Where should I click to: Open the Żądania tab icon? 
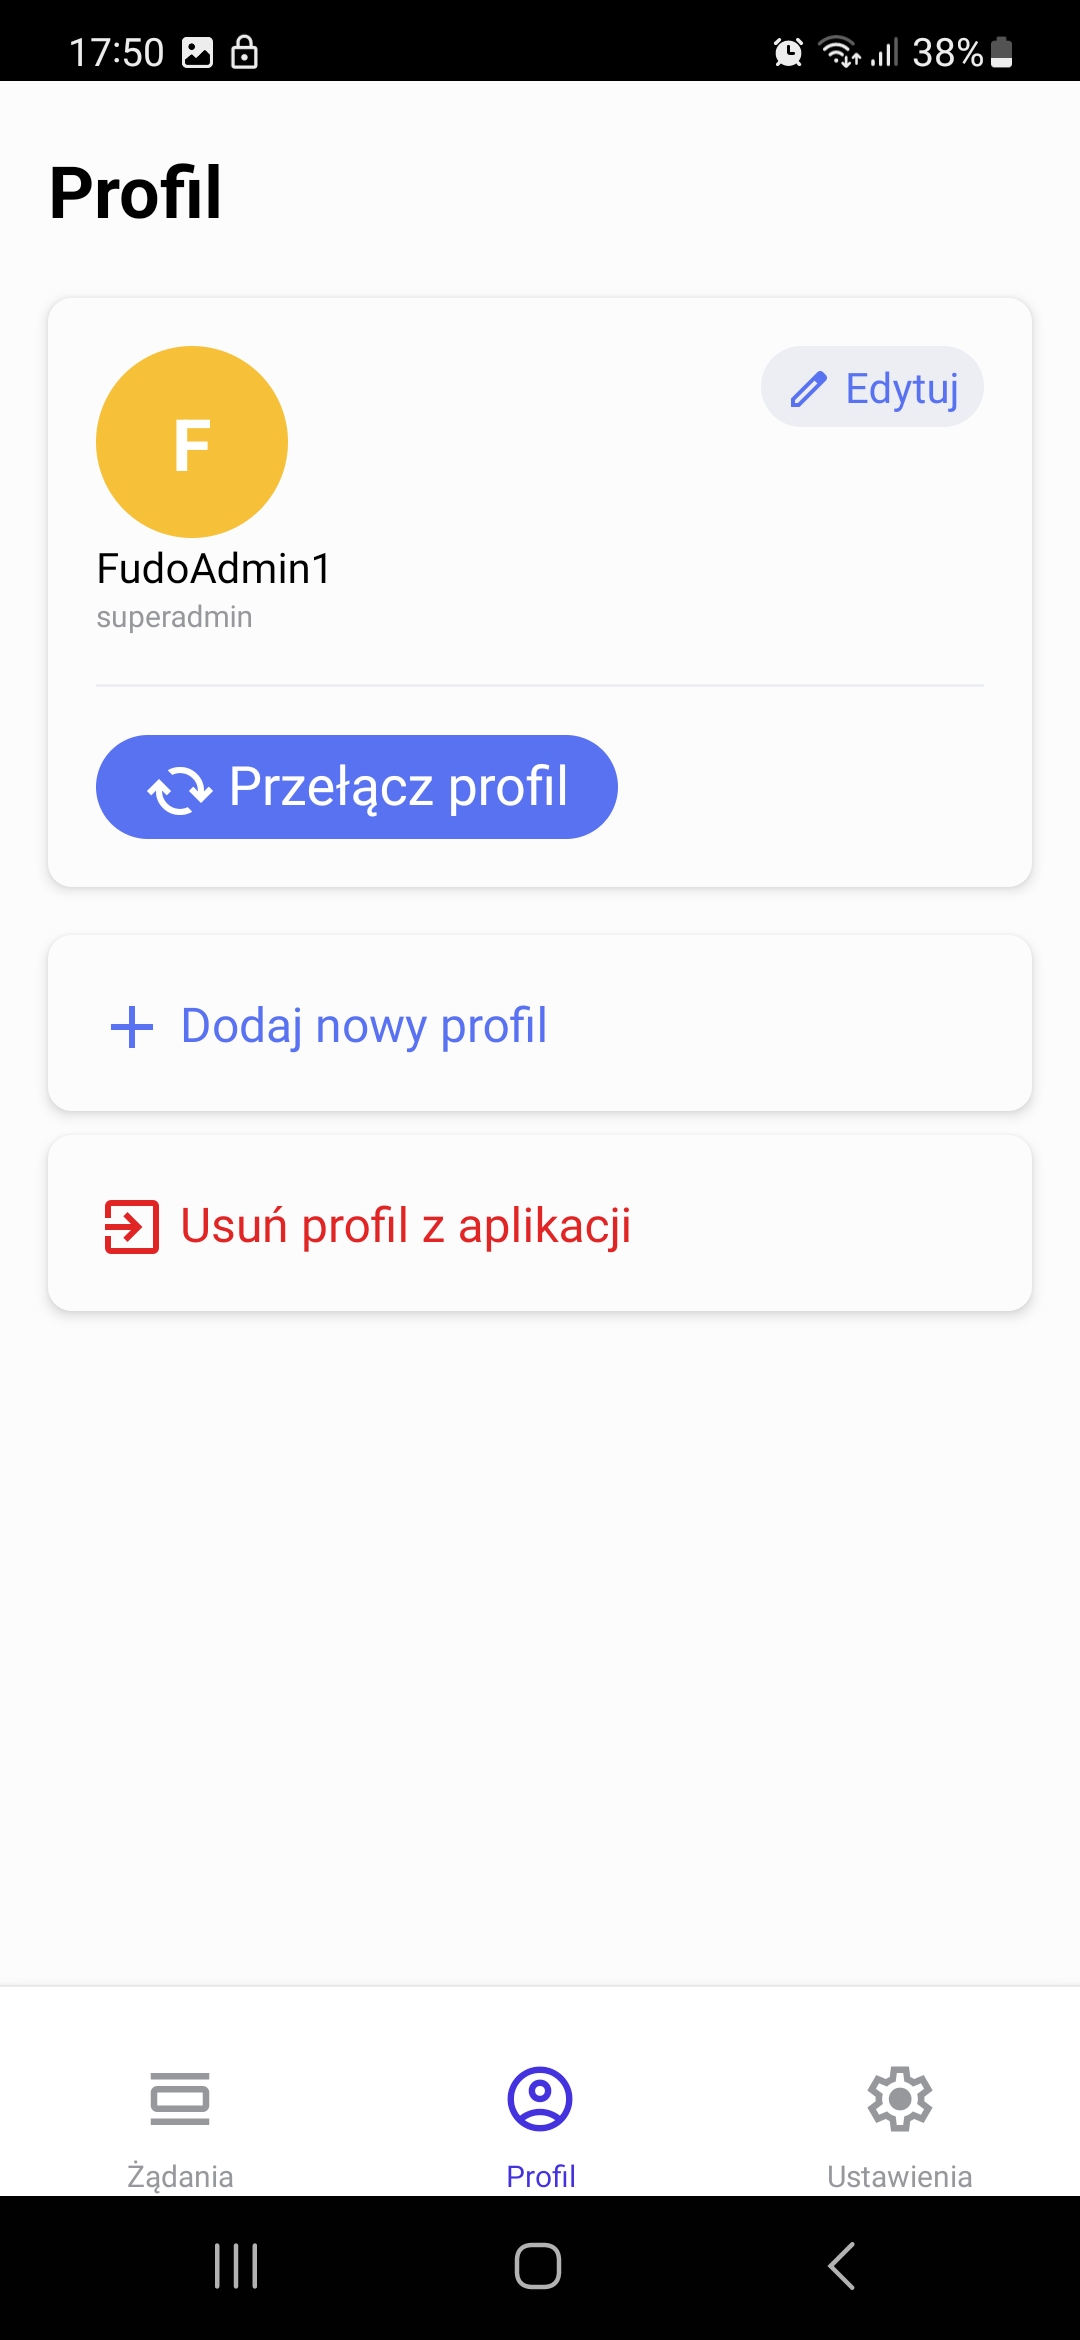(180, 2098)
